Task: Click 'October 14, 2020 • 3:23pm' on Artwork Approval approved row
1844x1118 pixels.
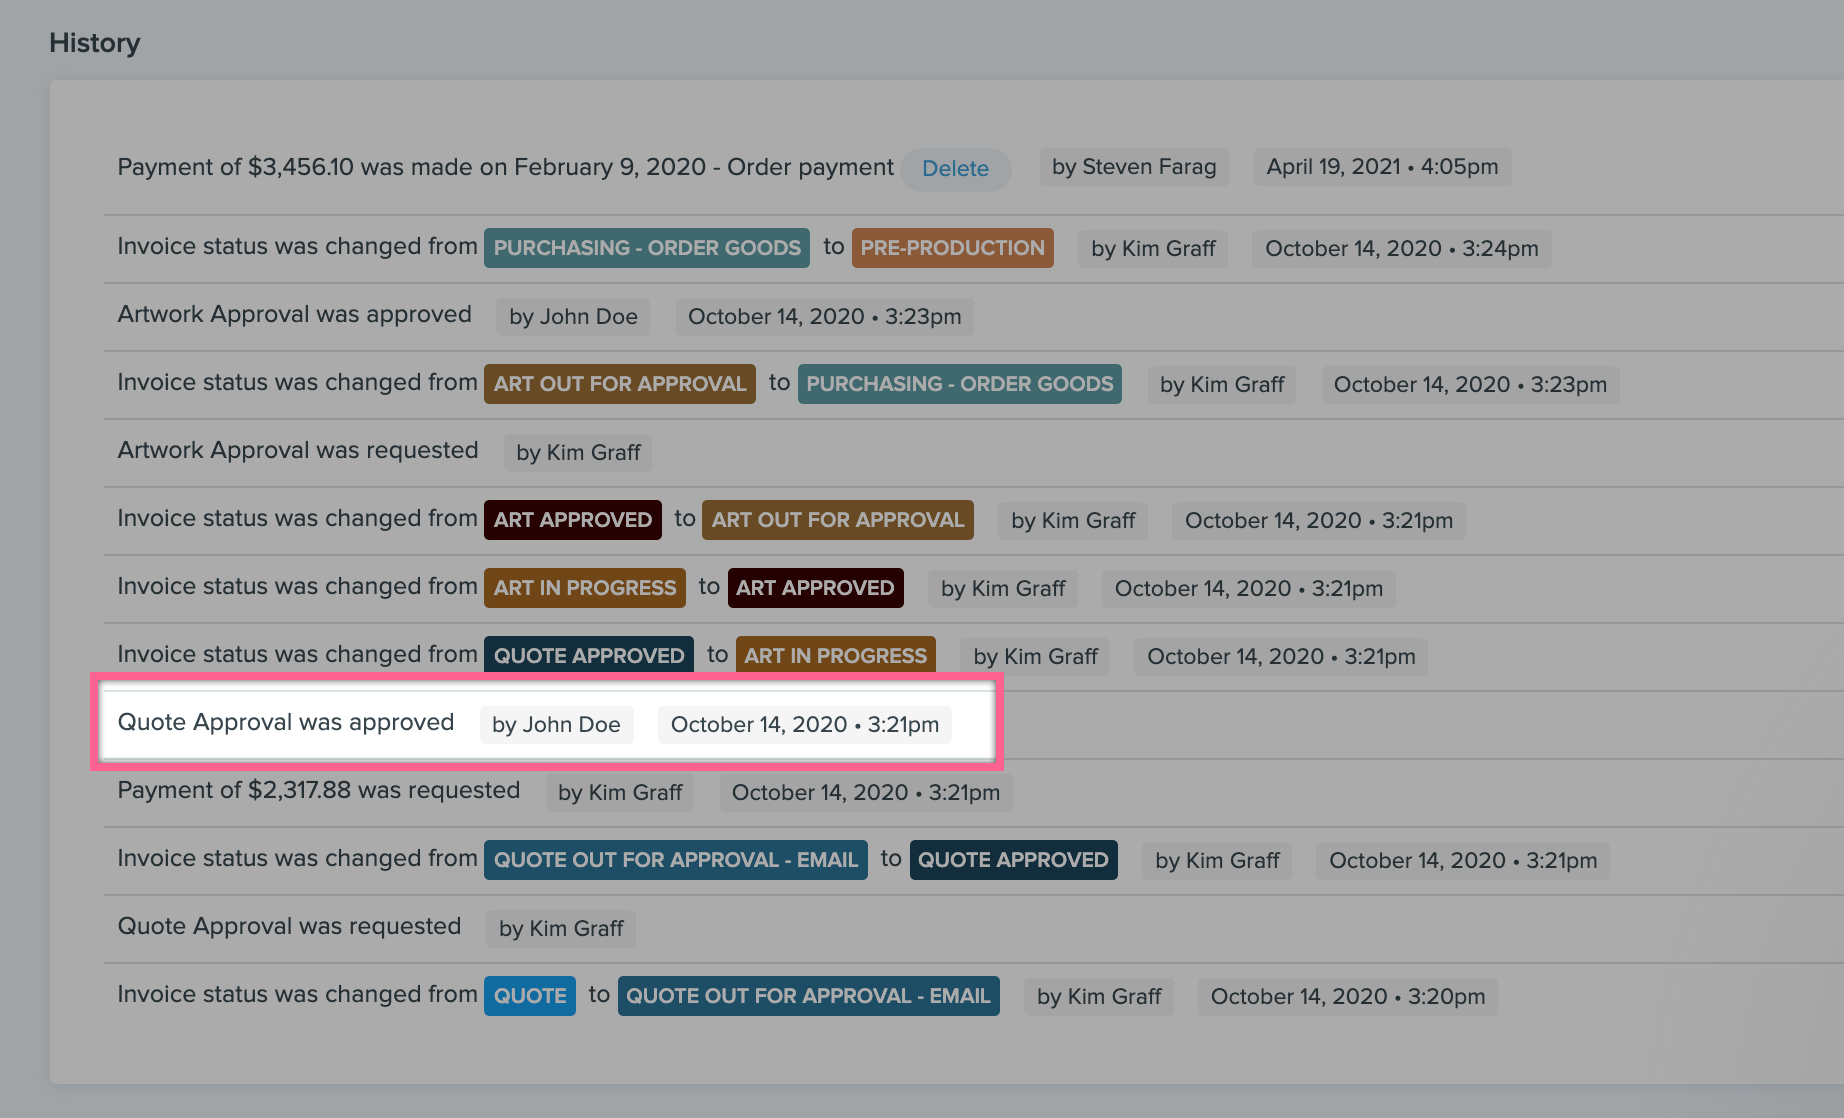Action: [825, 316]
